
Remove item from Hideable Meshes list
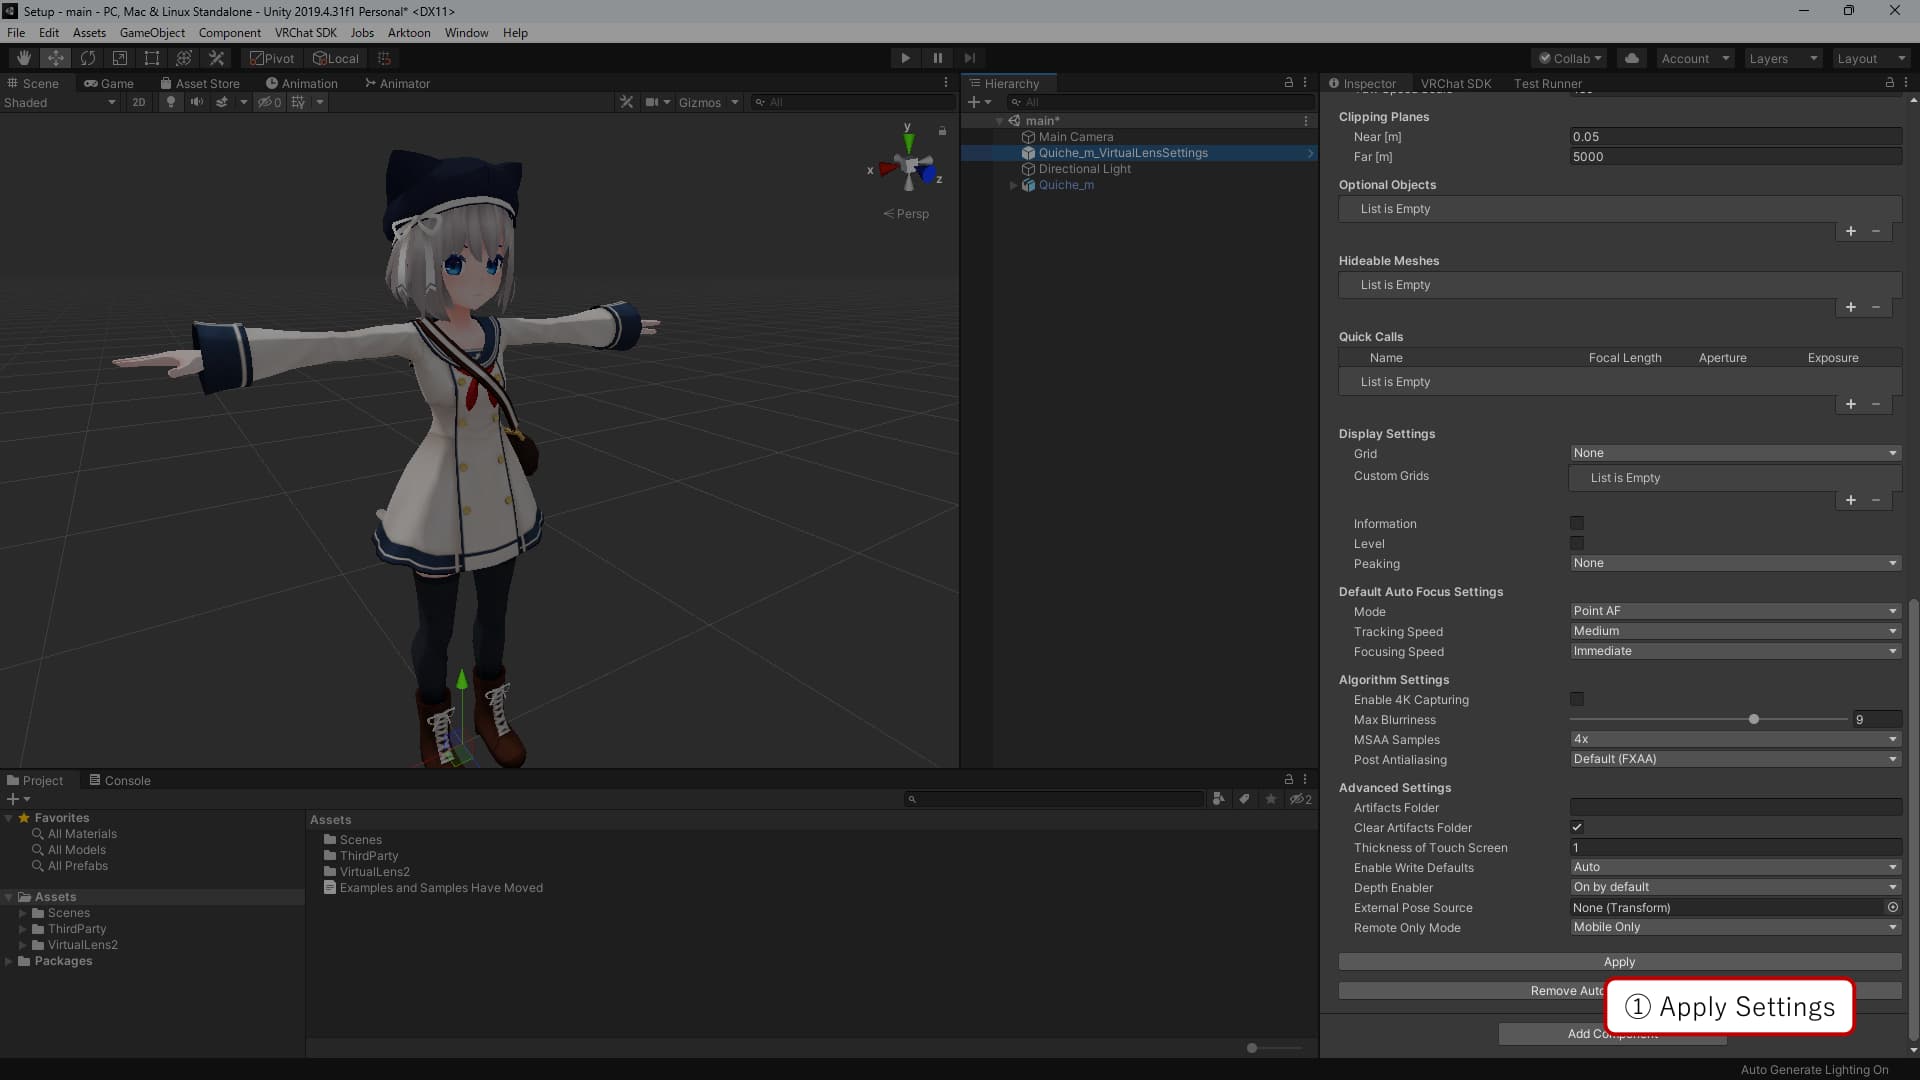click(1876, 307)
